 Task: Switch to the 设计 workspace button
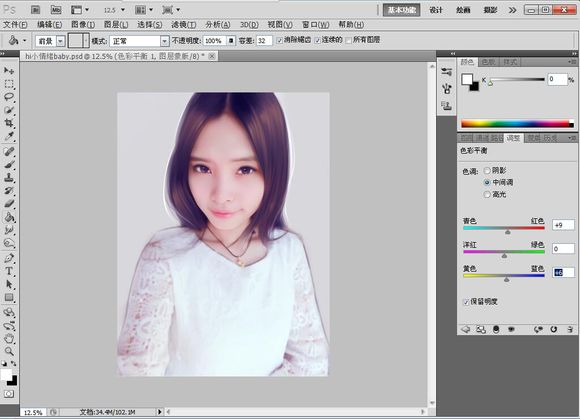point(436,10)
